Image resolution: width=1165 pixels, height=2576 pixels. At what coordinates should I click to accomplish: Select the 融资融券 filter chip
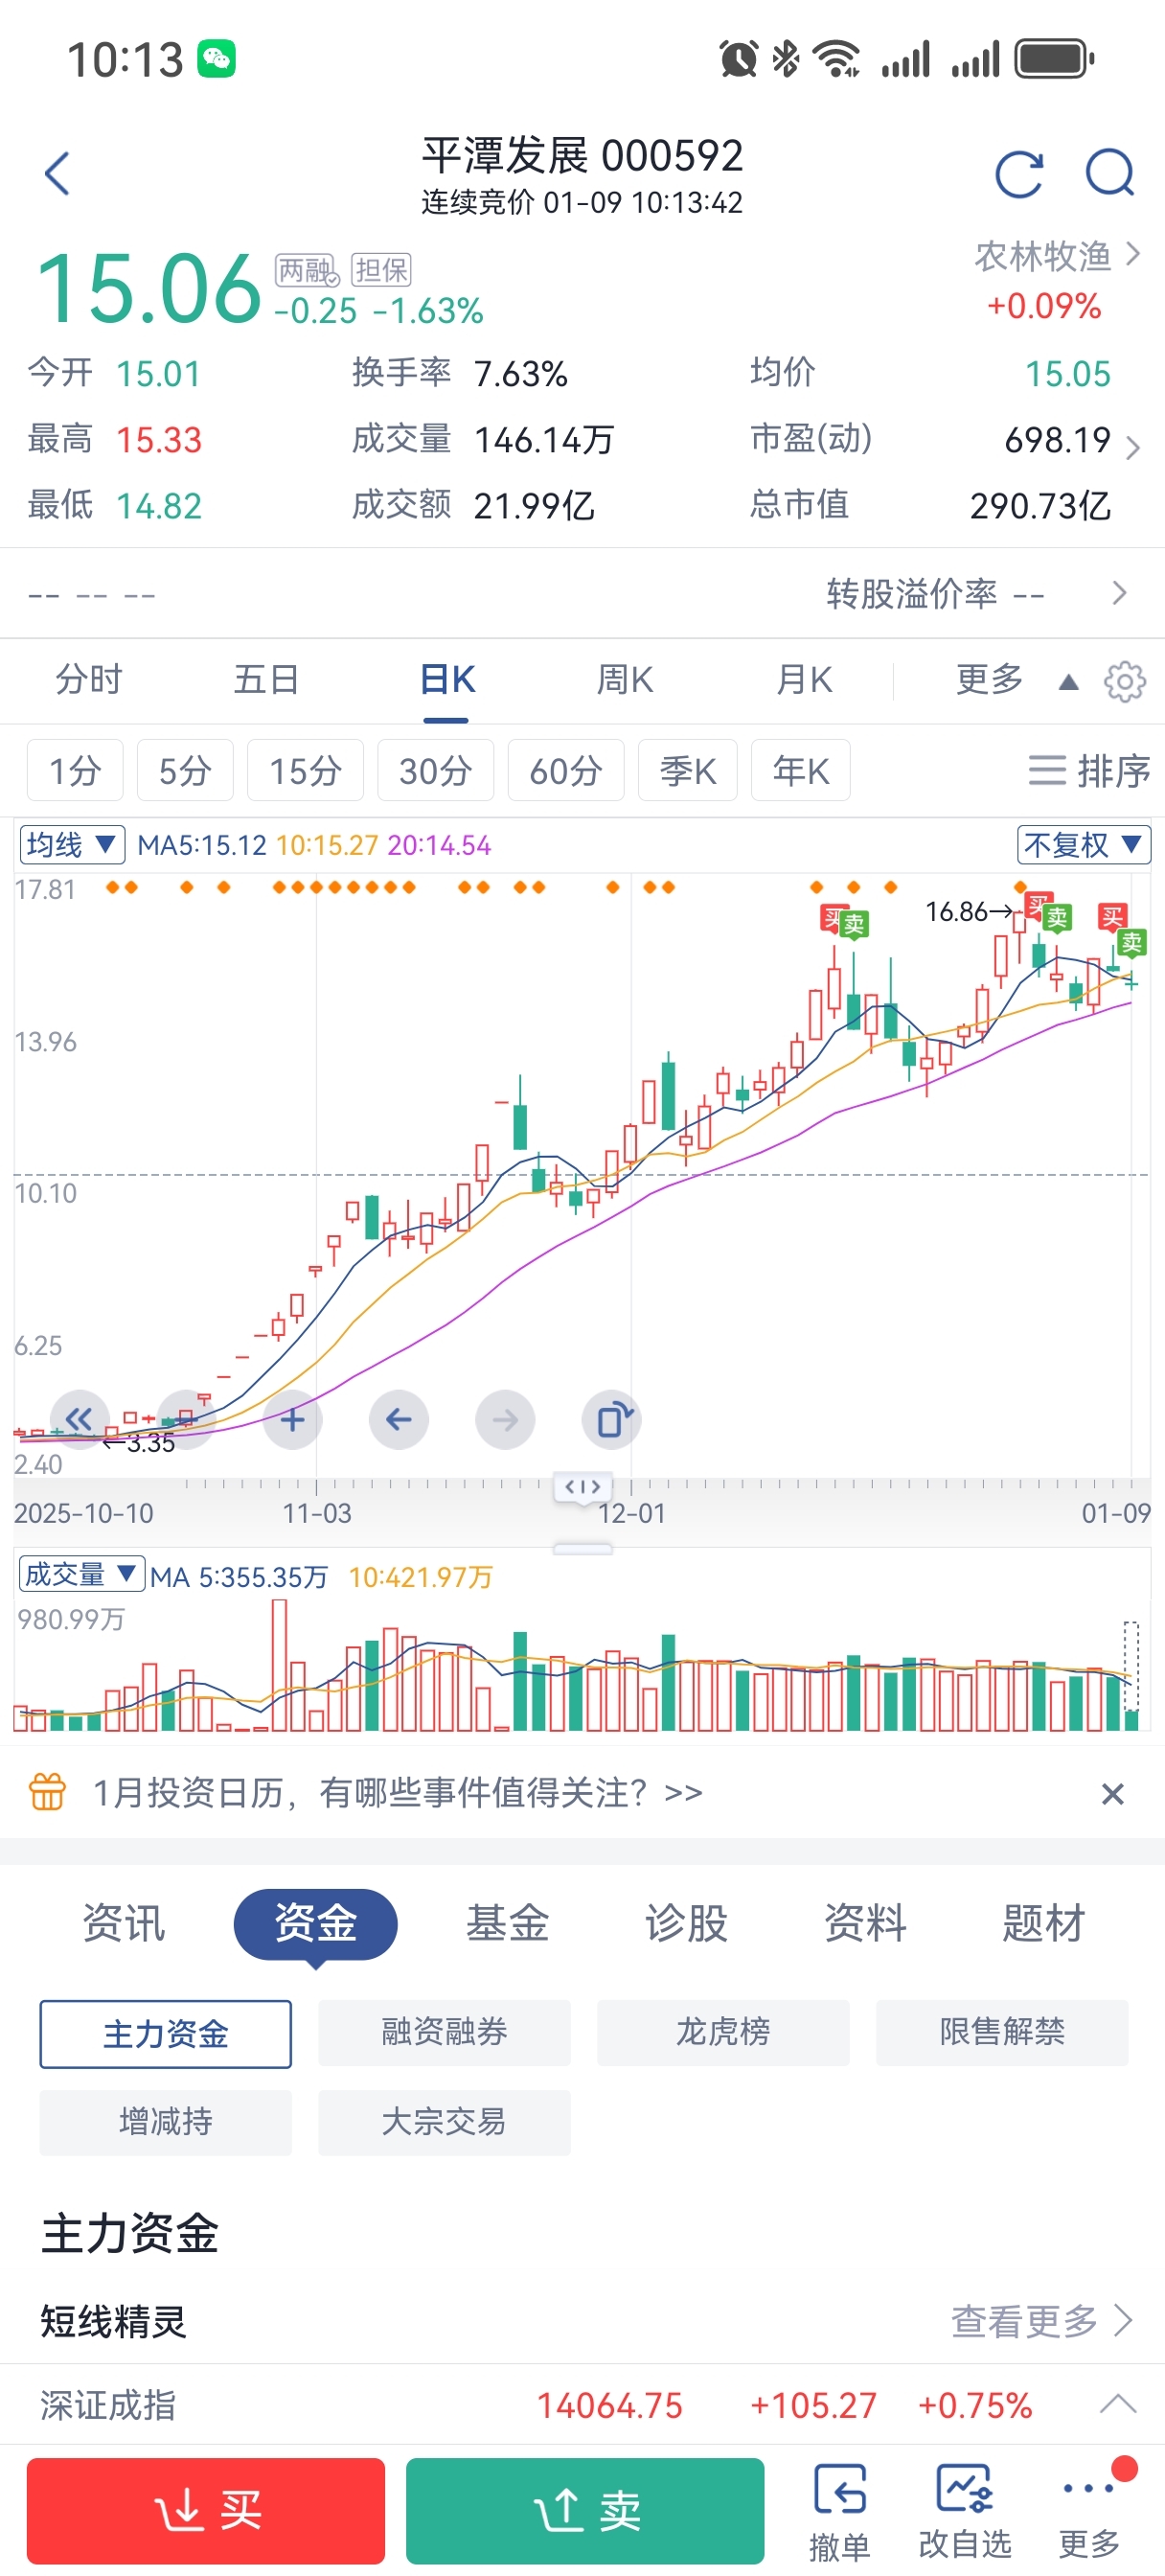[444, 2033]
